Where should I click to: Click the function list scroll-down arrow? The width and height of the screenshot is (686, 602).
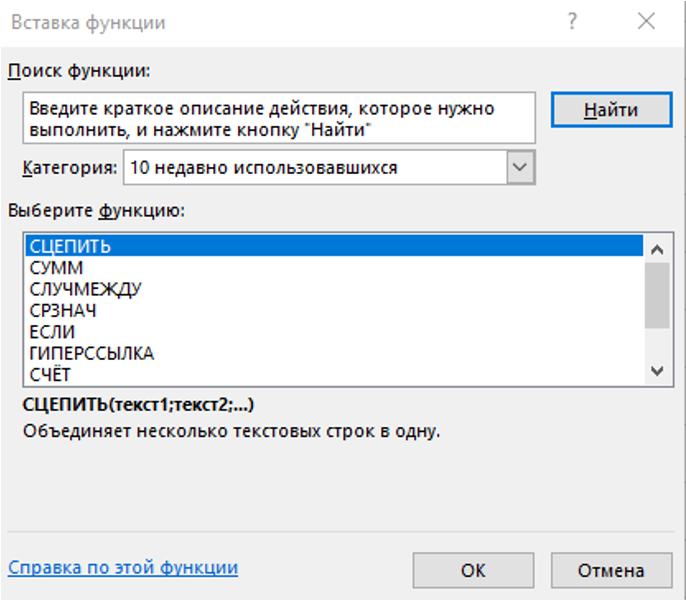pyautogui.click(x=656, y=370)
